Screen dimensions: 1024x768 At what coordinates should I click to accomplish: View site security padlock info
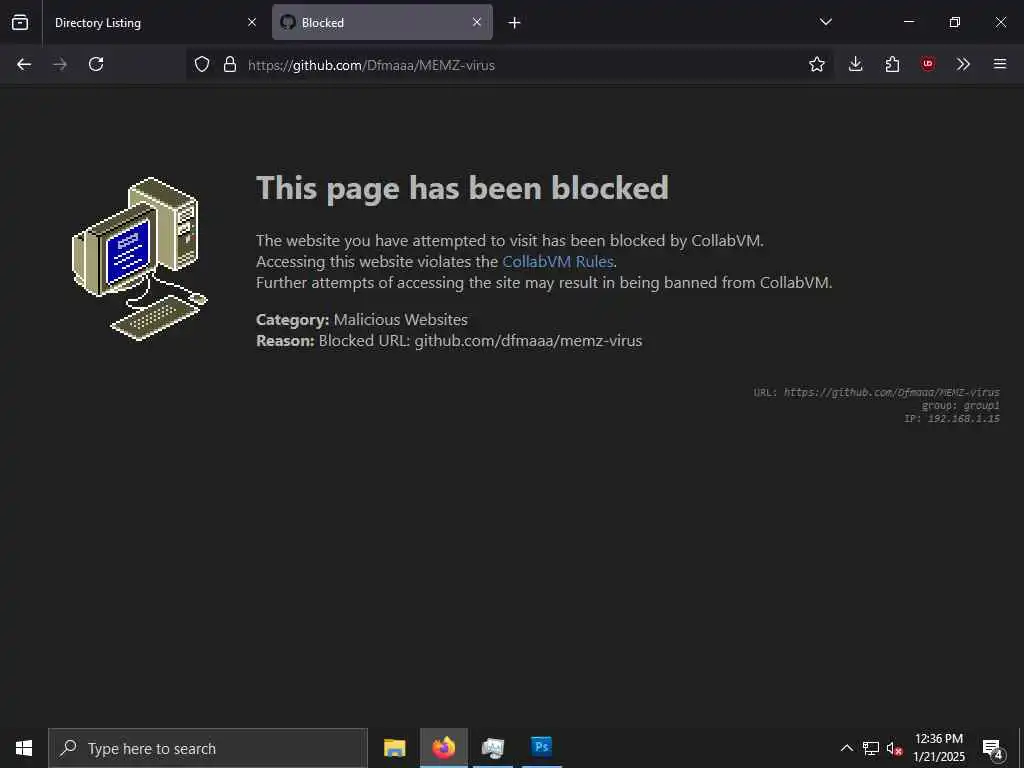(x=230, y=64)
